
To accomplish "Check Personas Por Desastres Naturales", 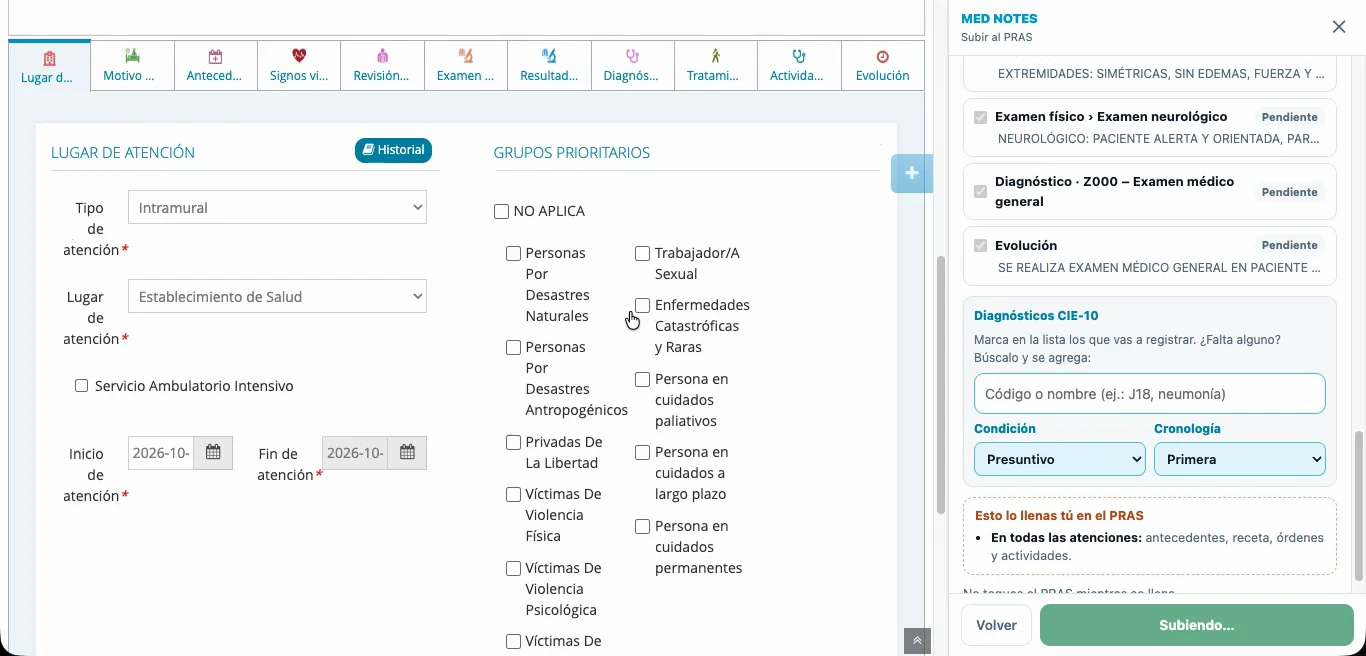I will click(513, 254).
